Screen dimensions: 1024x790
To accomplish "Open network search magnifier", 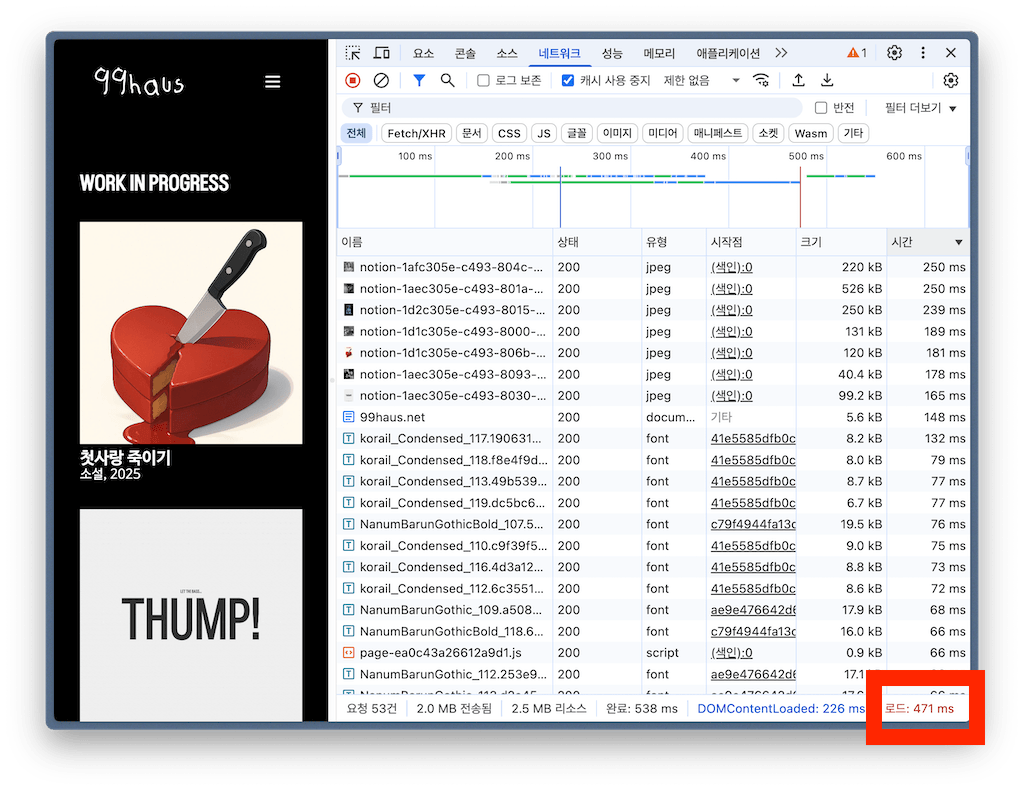I will click(448, 80).
